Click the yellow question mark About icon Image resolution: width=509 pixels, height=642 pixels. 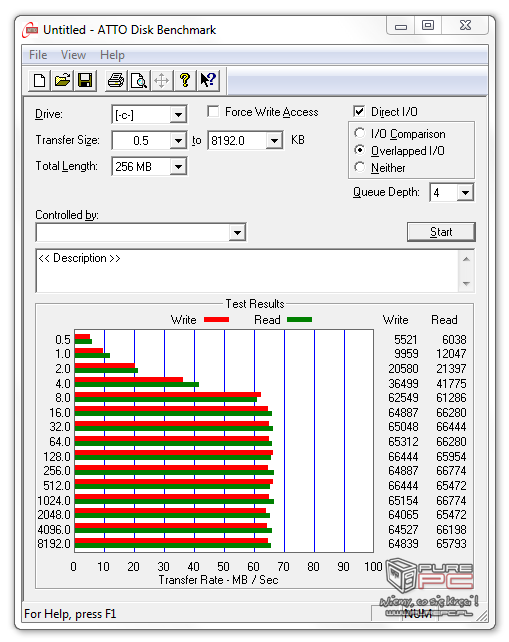click(x=185, y=80)
